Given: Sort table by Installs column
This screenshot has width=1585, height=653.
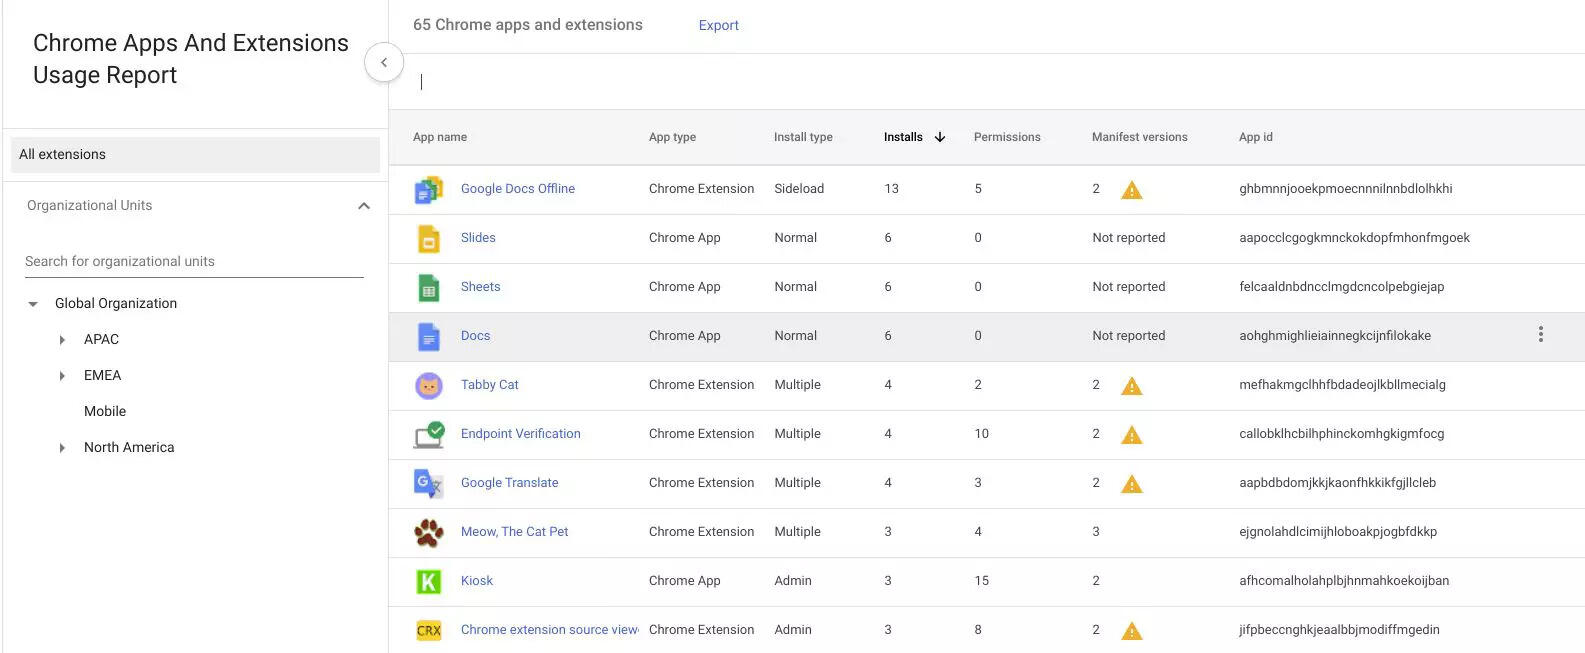Looking at the screenshot, I should coord(903,137).
